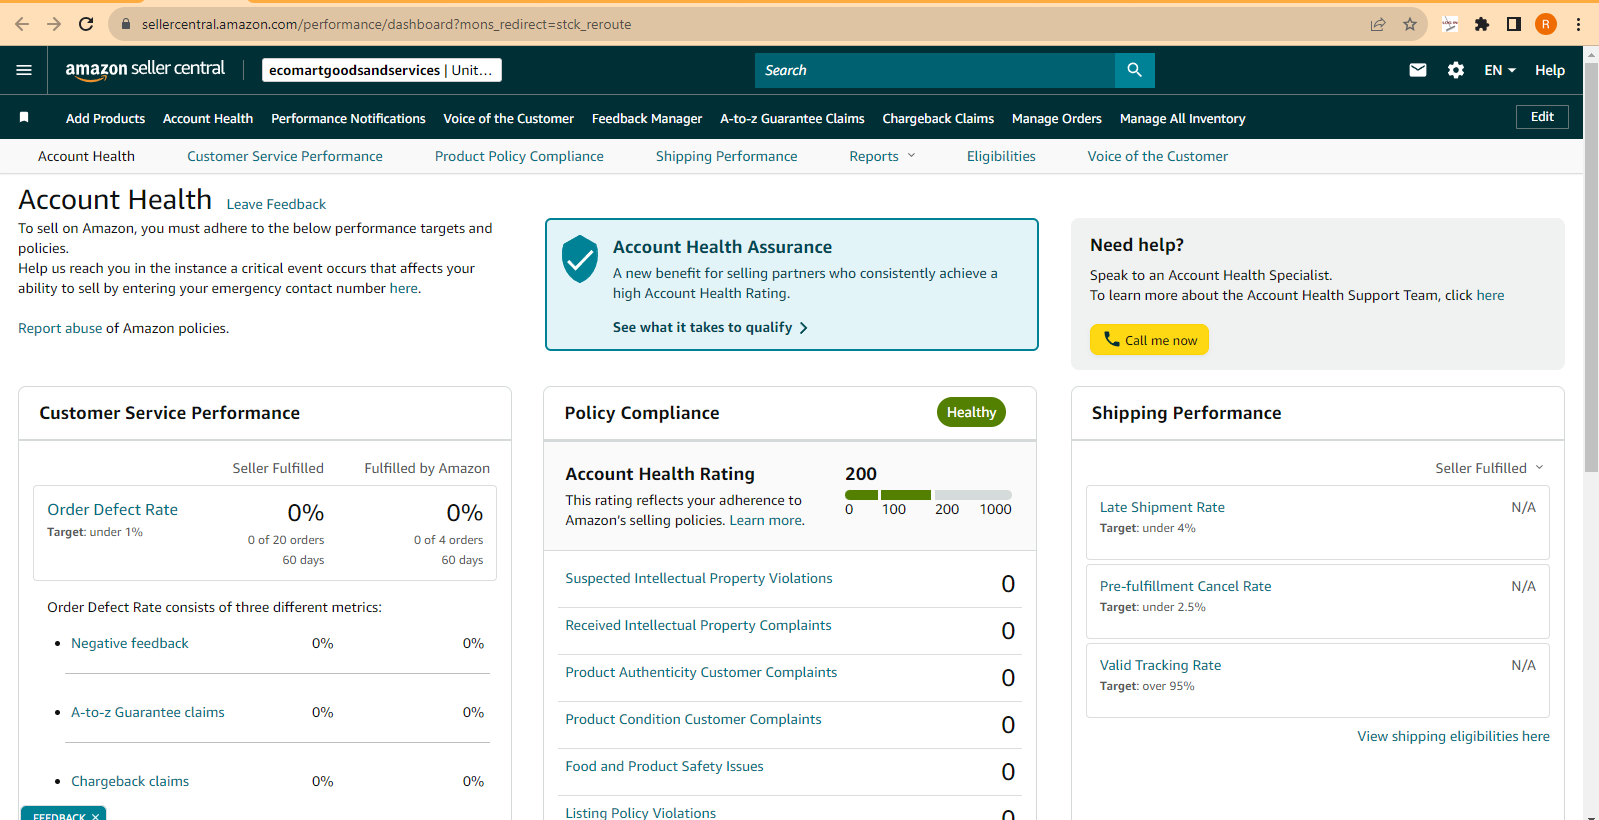Viewport: 1599px width, 820px height.
Task: Switch to Eligibilities tab
Action: pyautogui.click(x=1001, y=156)
